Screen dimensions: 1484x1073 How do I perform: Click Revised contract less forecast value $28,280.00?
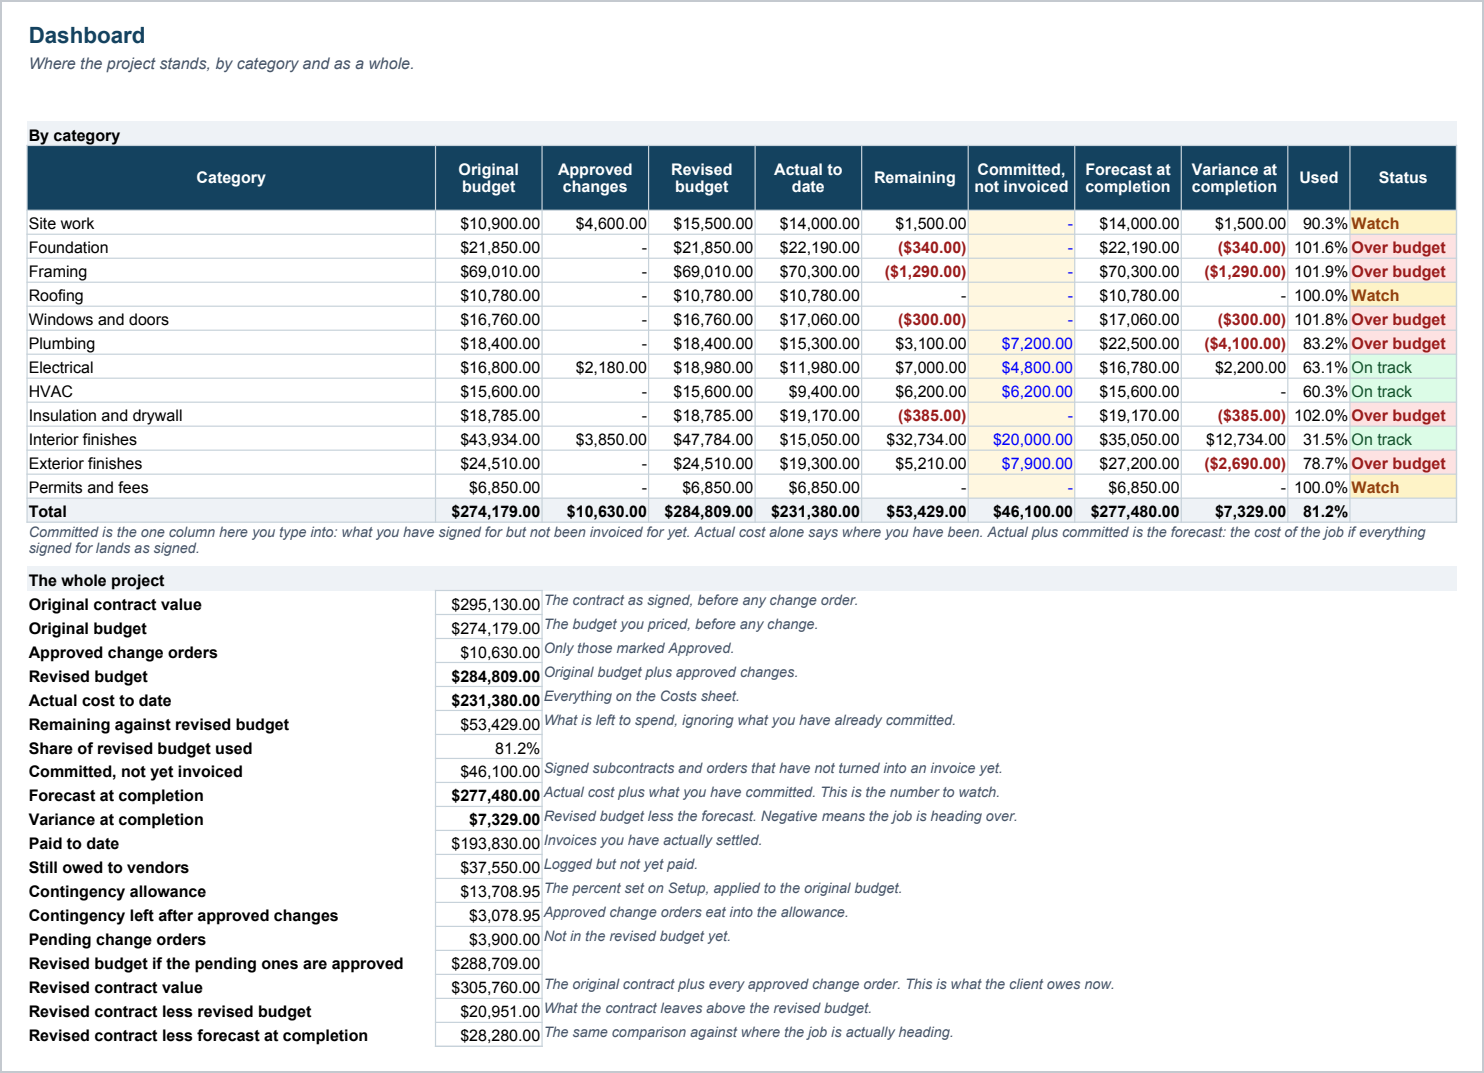489,1035
